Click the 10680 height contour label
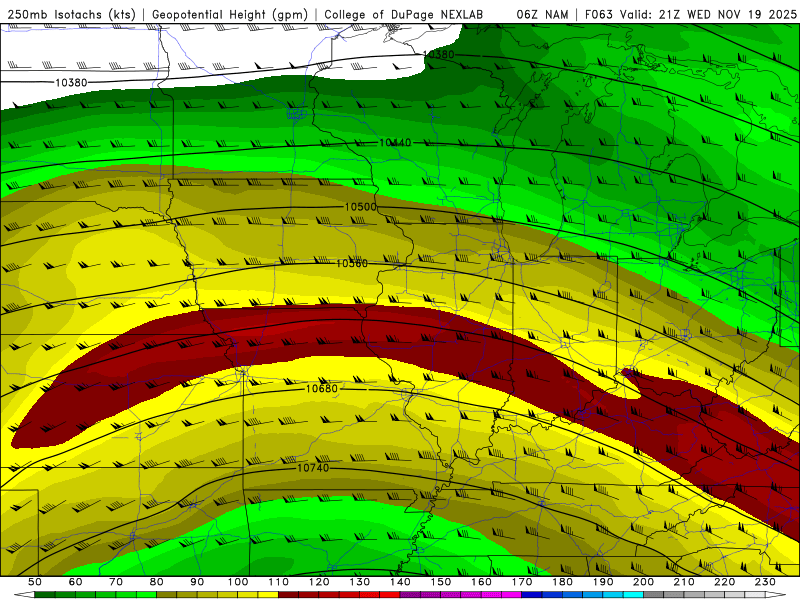This screenshot has width=800, height=600. [321, 388]
